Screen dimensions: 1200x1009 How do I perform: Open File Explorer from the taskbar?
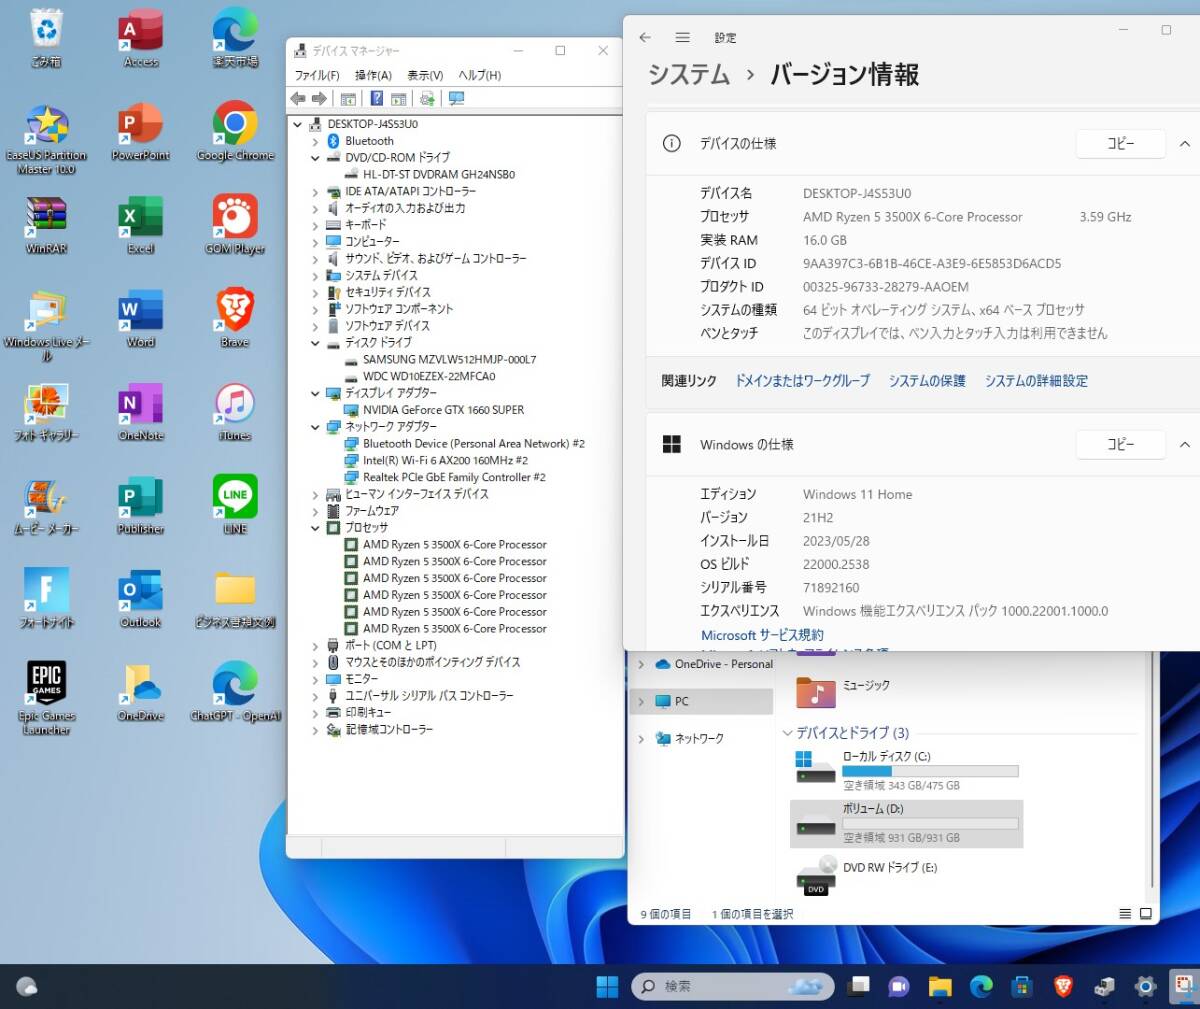point(940,987)
